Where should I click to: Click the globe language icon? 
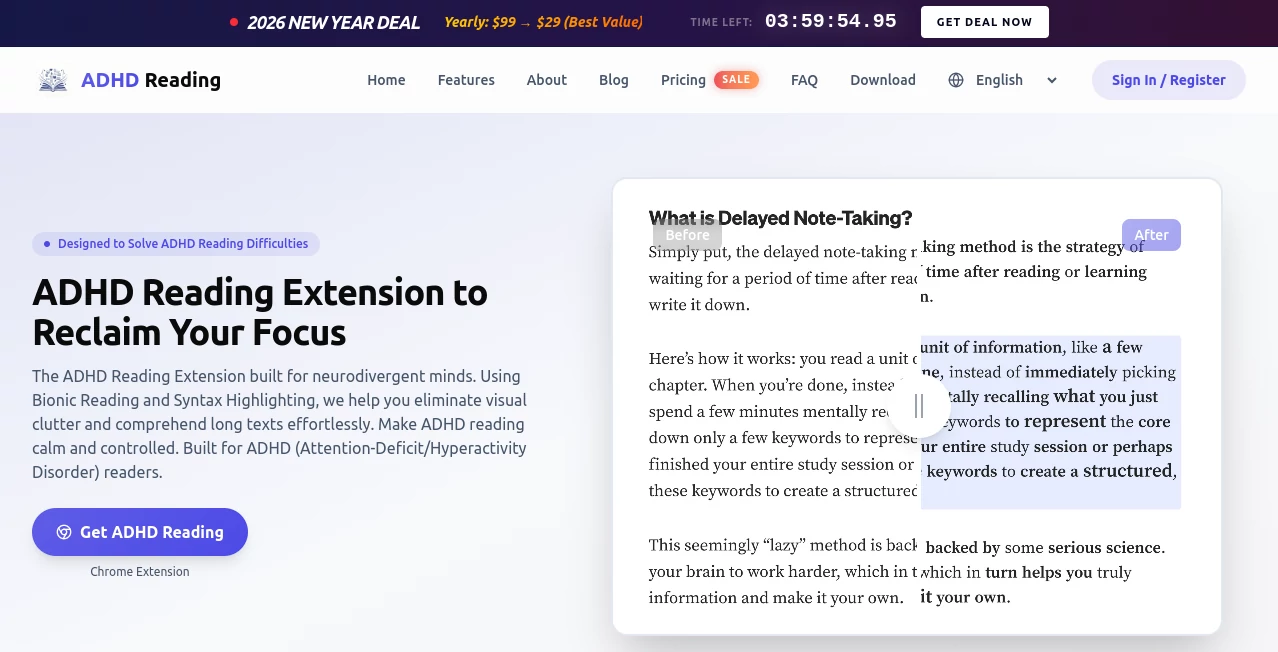click(x=956, y=80)
